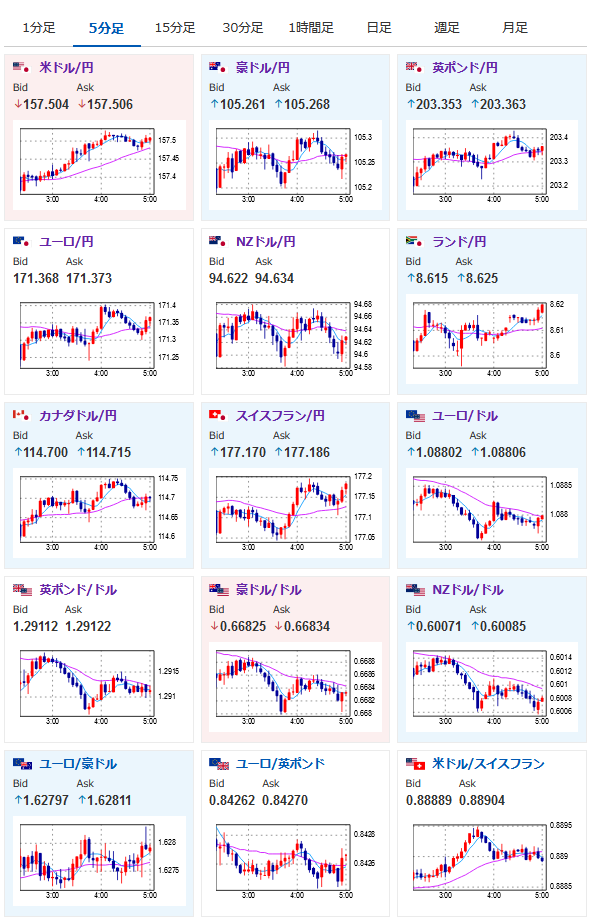Switch to the 1分足 timeframe tab
This screenshot has width=592, height=920.
(39, 28)
